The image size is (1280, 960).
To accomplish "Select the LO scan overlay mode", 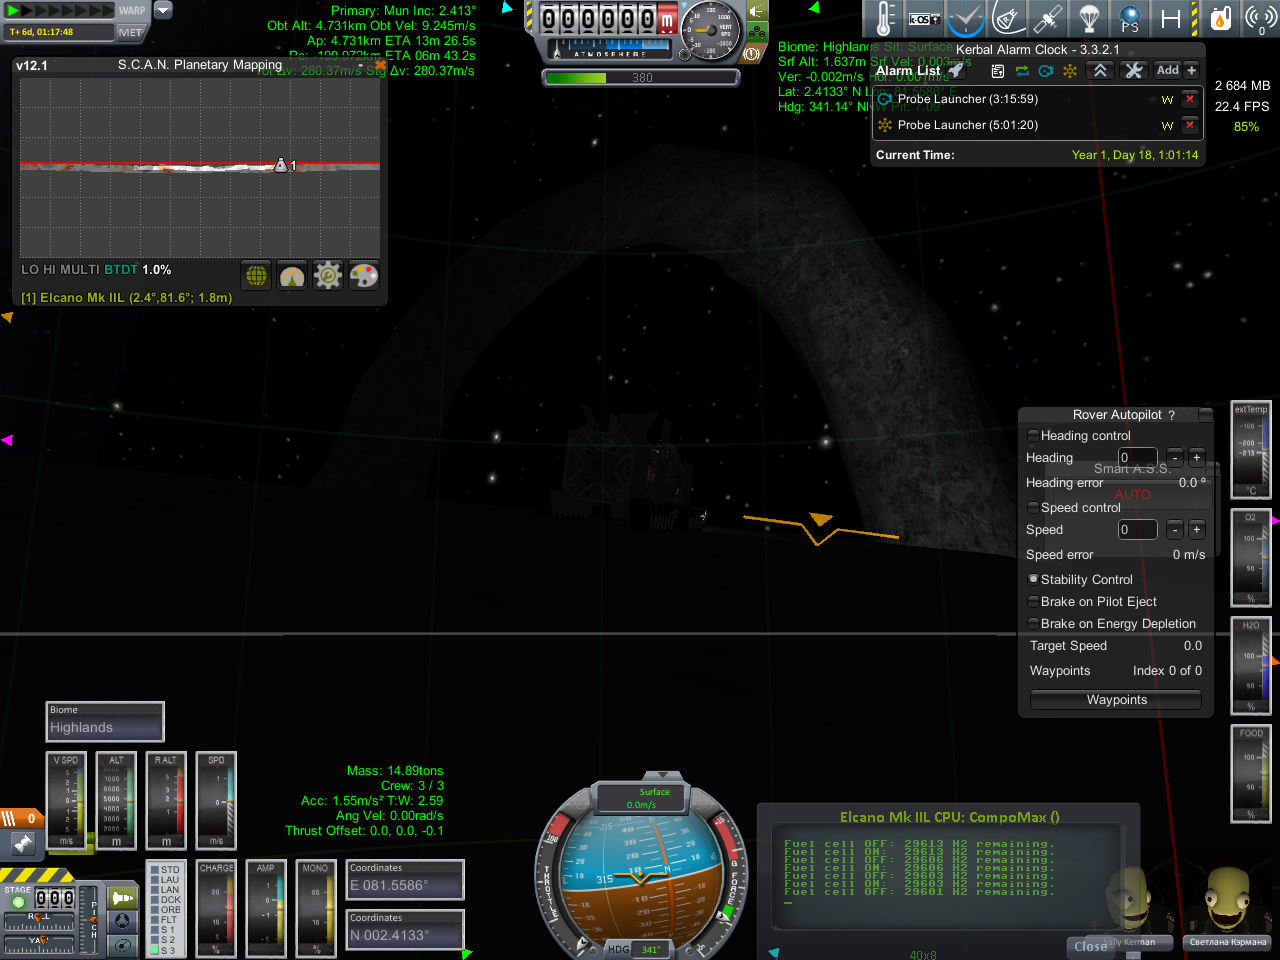I will click(x=30, y=270).
